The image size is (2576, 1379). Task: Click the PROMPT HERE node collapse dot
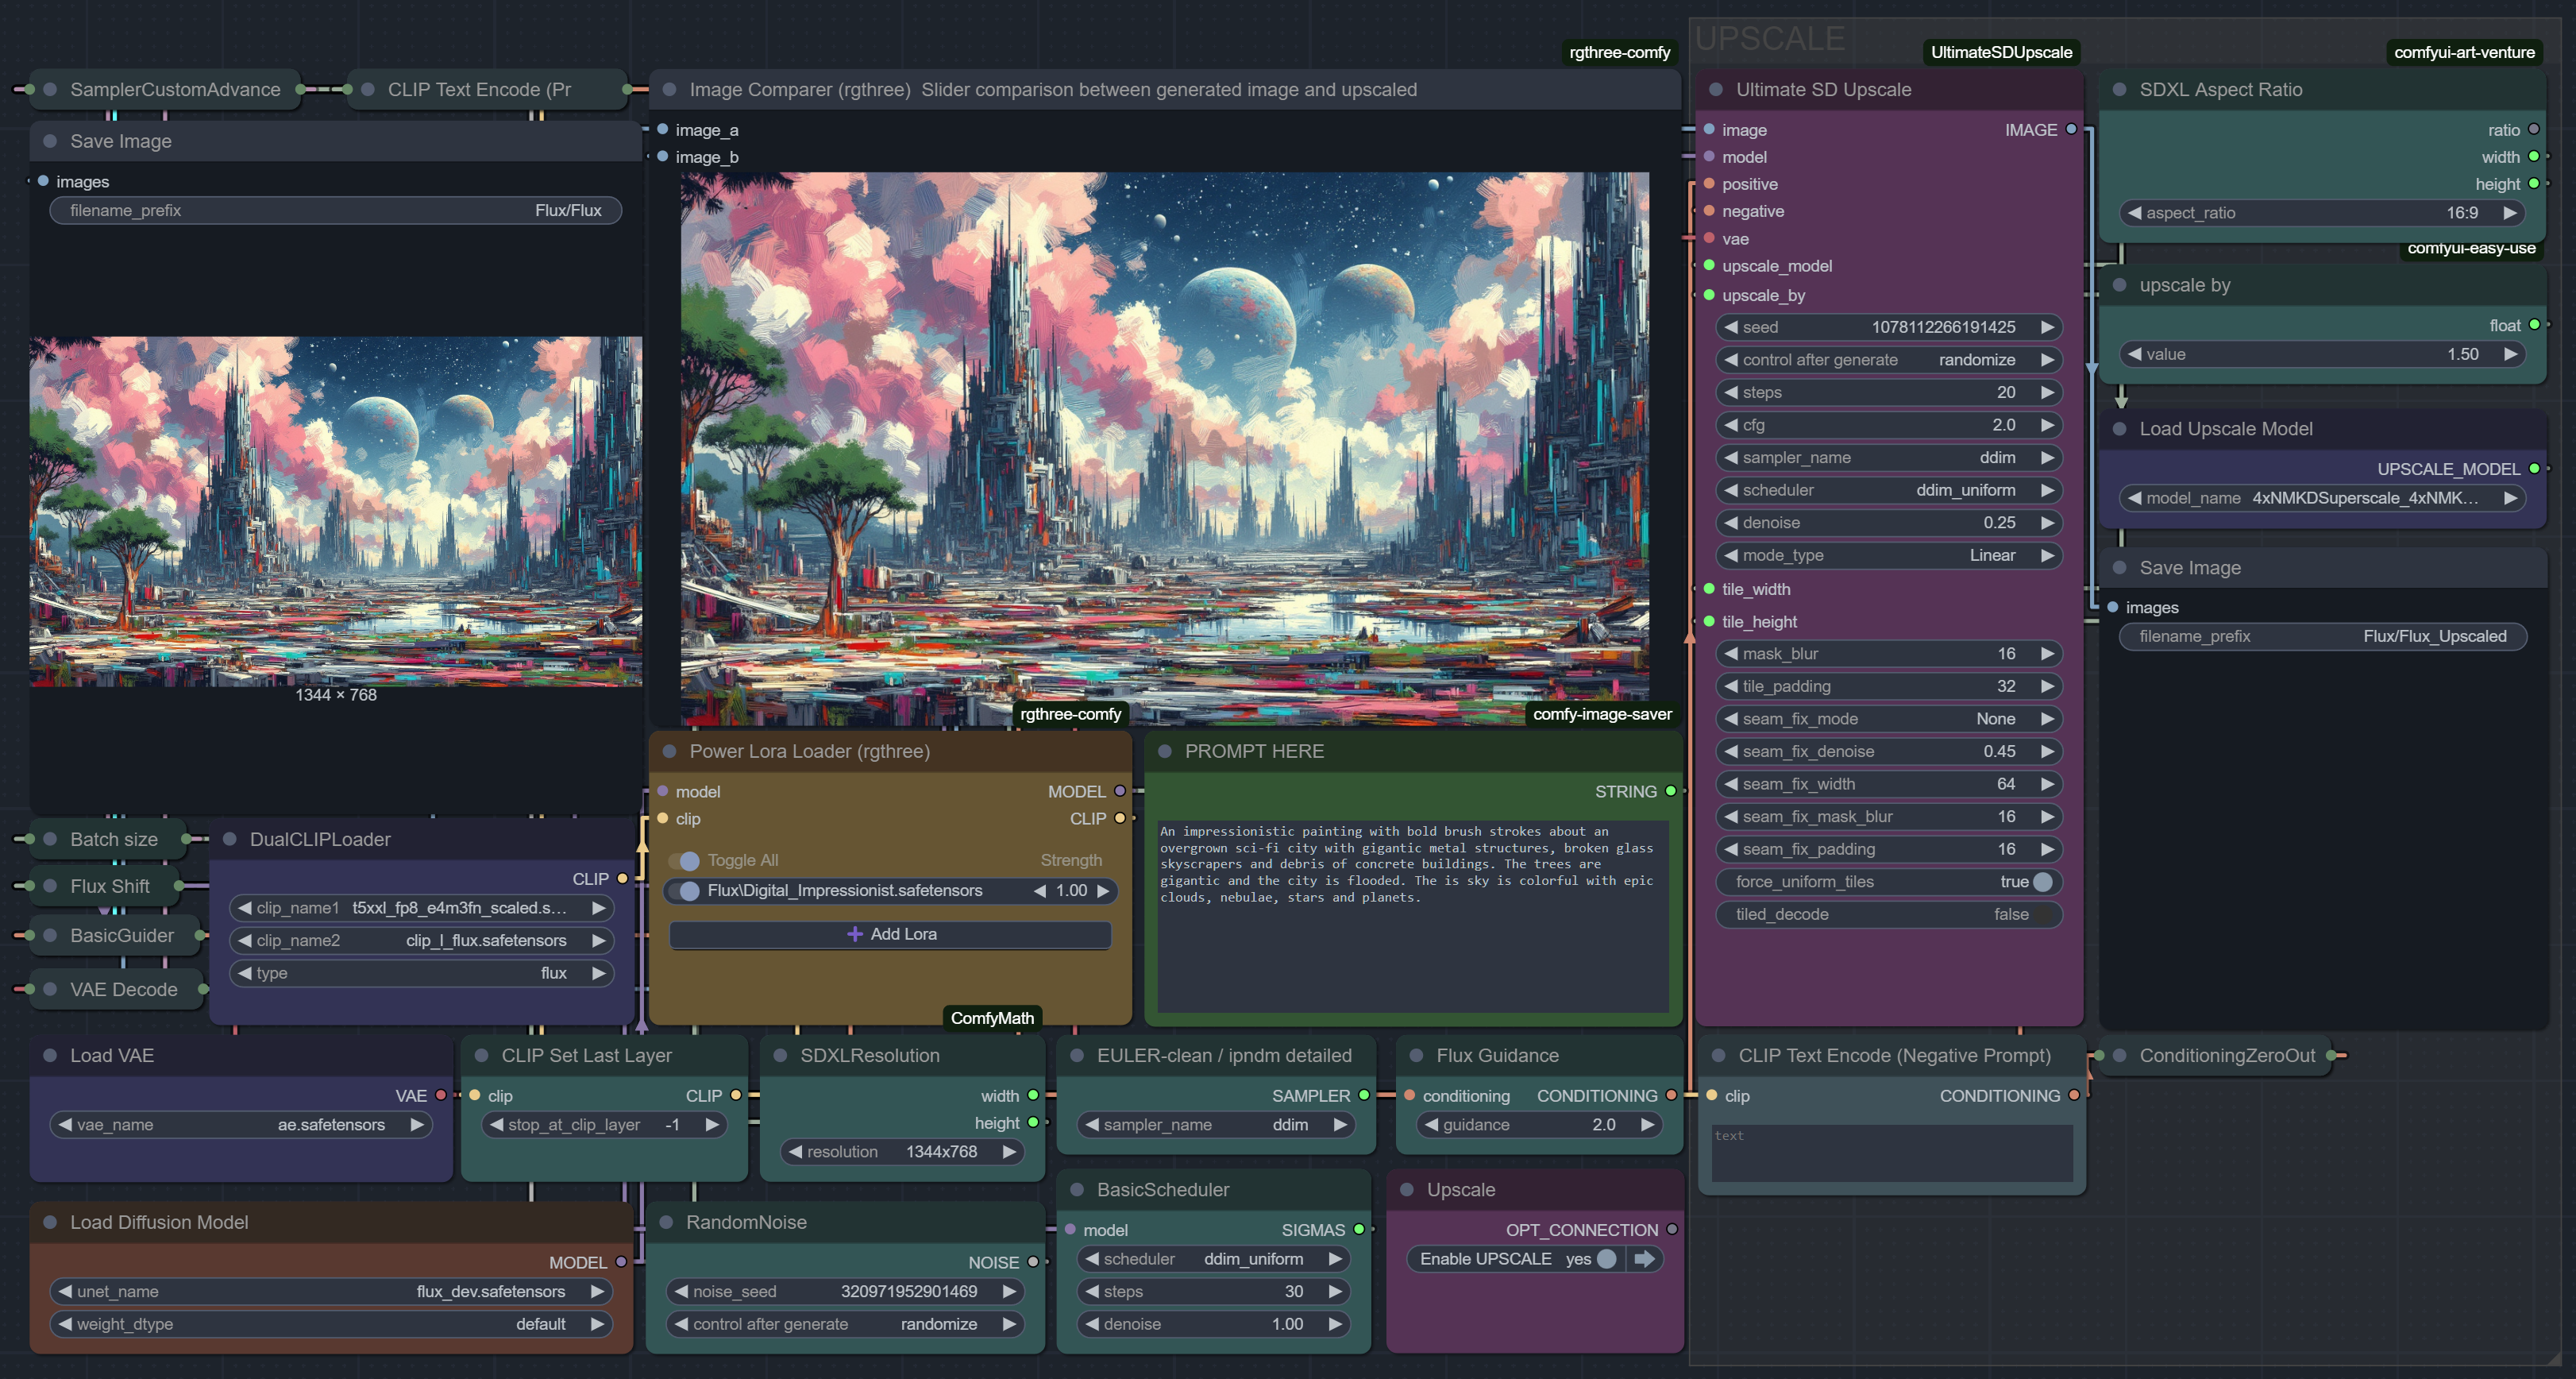coord(1164,751)
